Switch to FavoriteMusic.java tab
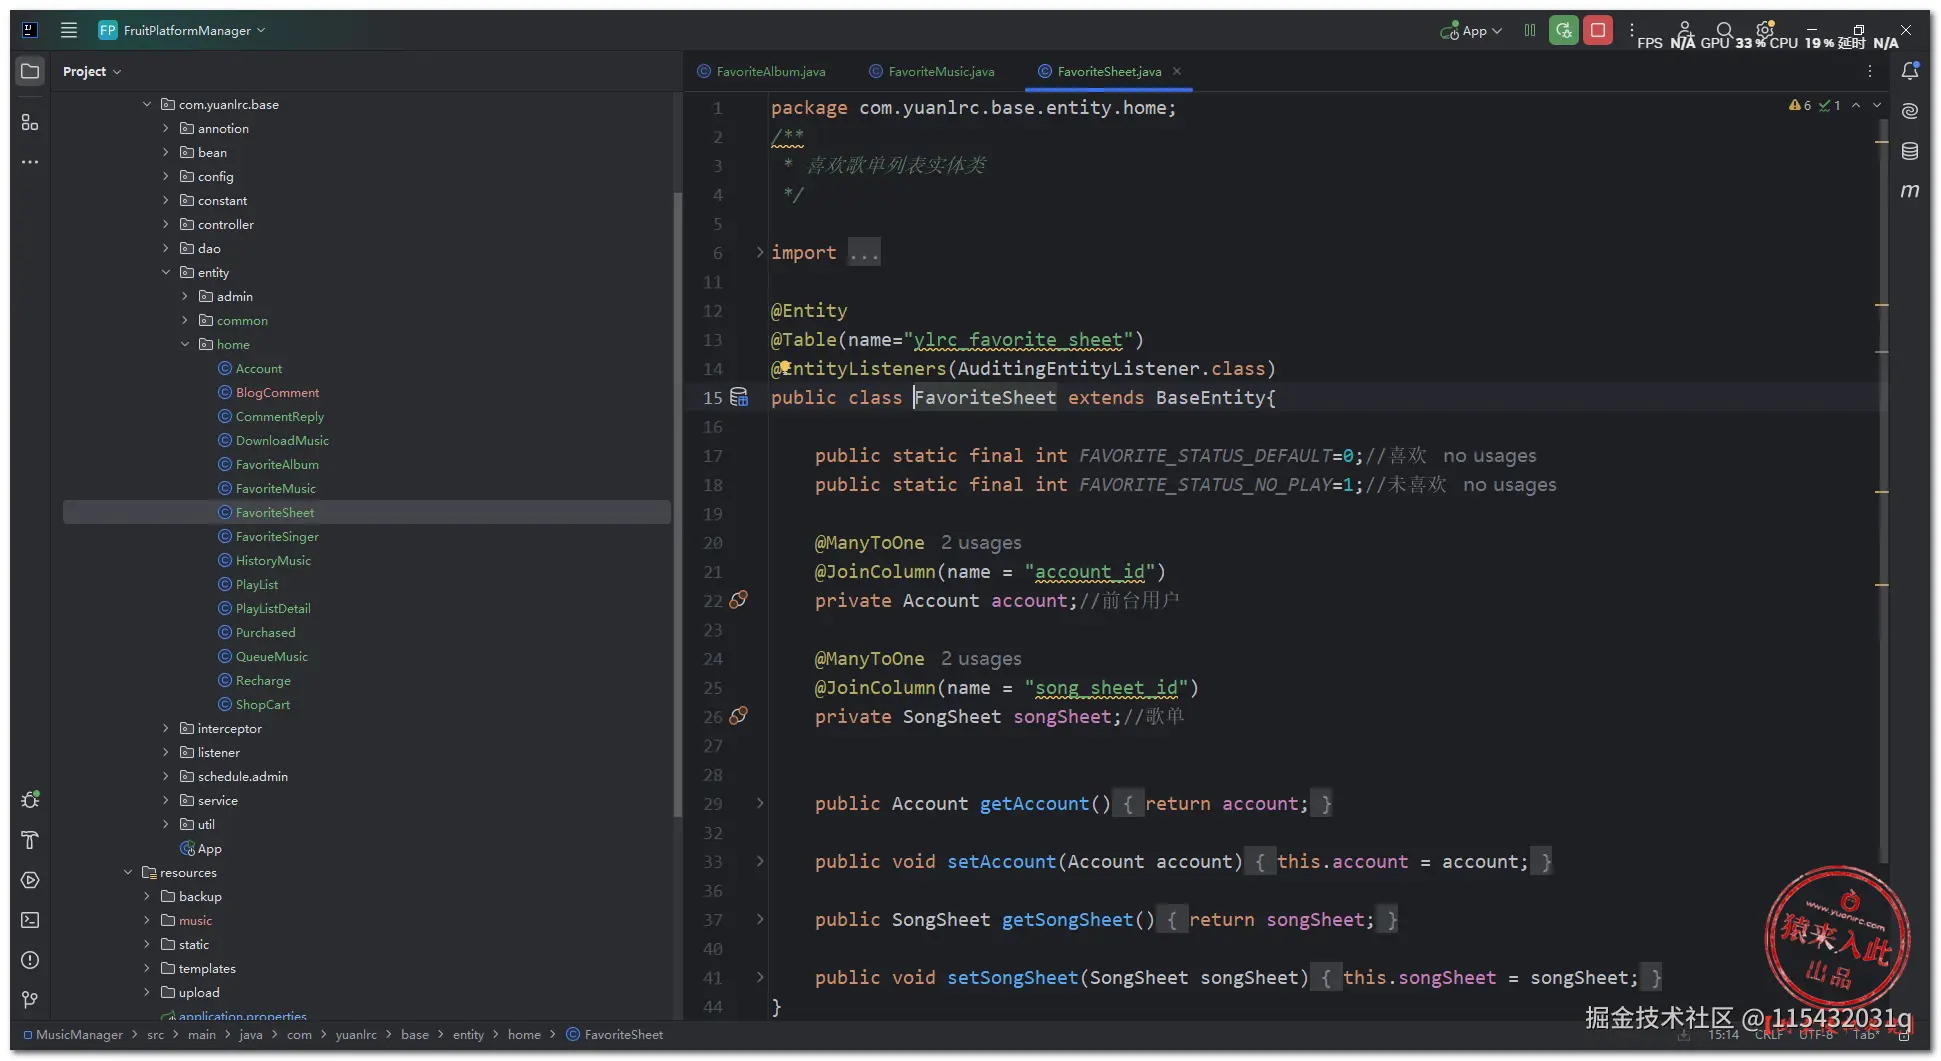The width and height of the screenshot is (1941, 1061). click(932, 71)
